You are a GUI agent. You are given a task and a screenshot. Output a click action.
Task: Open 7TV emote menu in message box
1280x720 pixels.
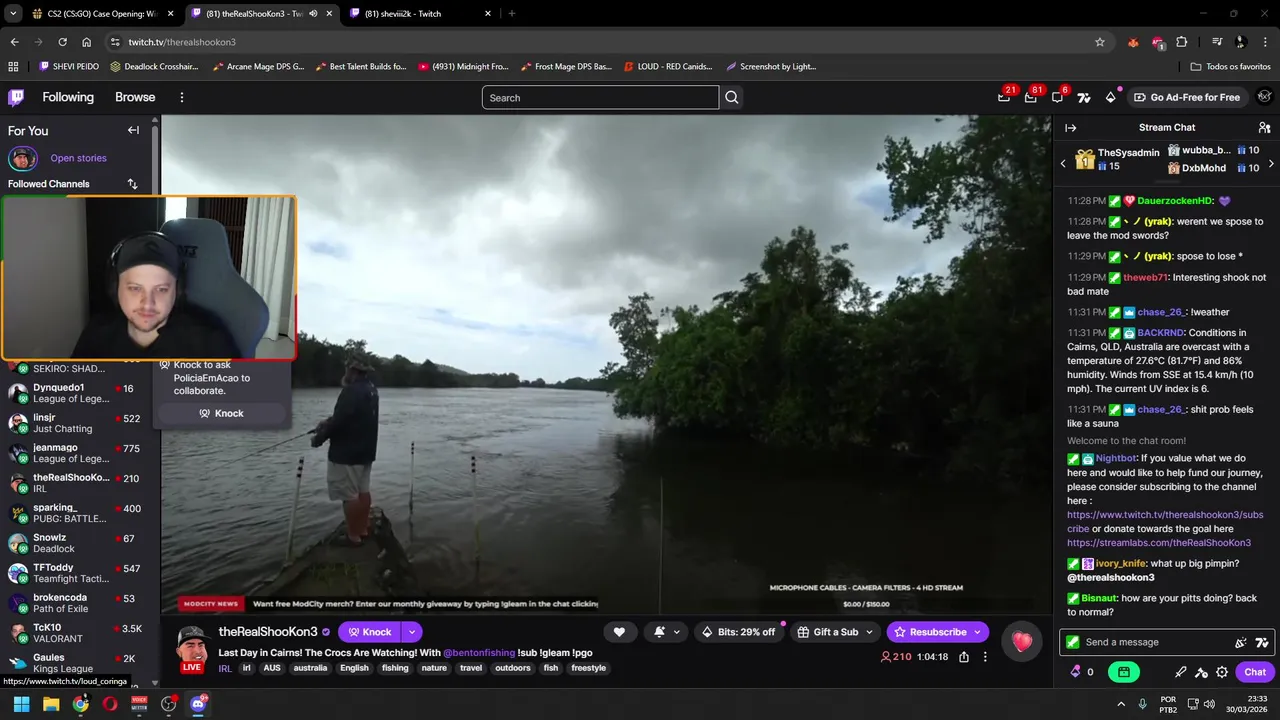click(1262, 642)
